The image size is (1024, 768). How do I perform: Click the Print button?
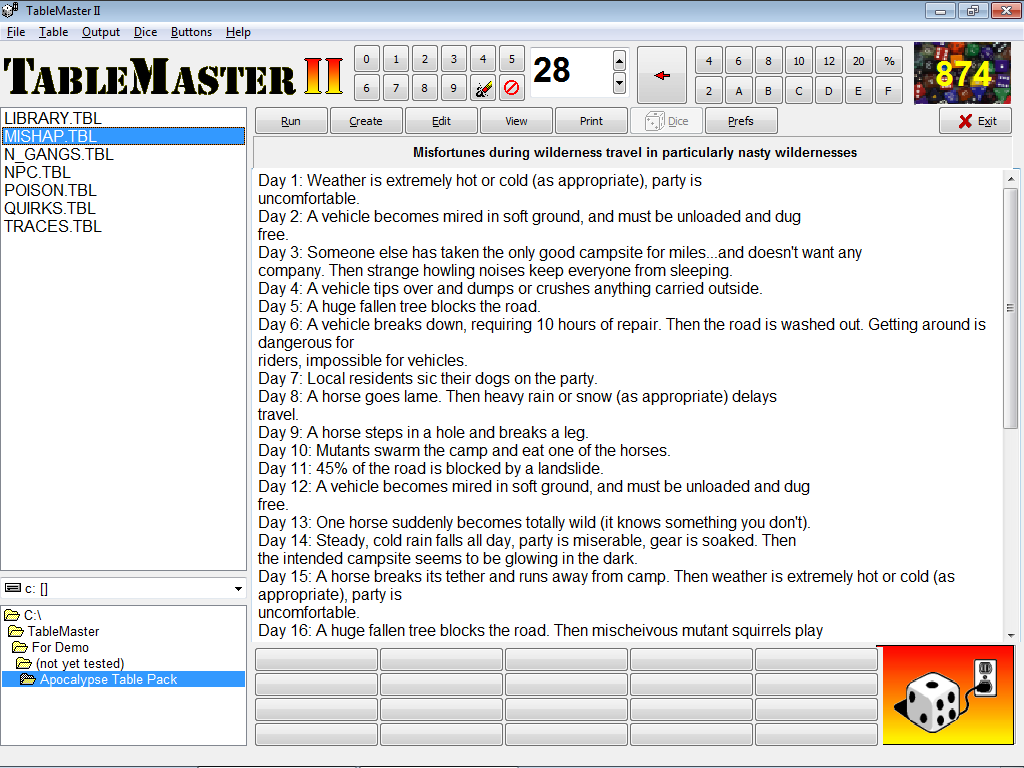[591, 121]
